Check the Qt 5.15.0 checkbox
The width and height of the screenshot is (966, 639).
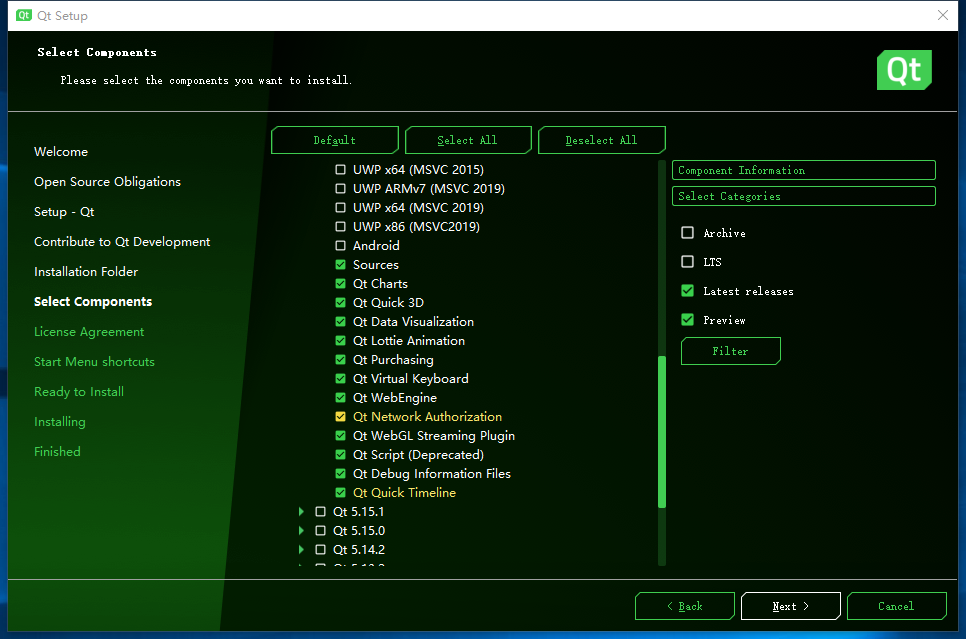[320, 531]
